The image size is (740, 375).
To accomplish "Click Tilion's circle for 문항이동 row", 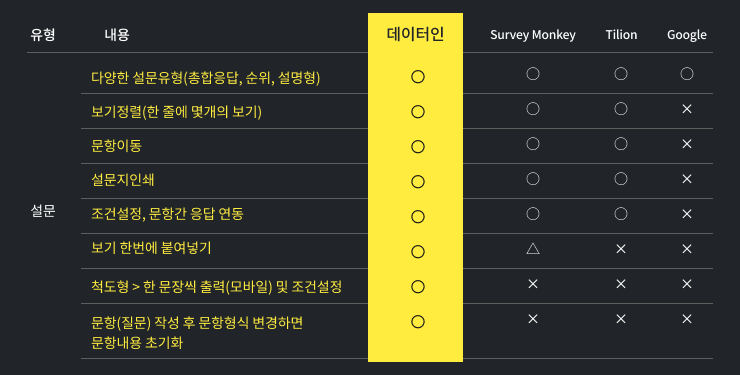I will point(621,144).
